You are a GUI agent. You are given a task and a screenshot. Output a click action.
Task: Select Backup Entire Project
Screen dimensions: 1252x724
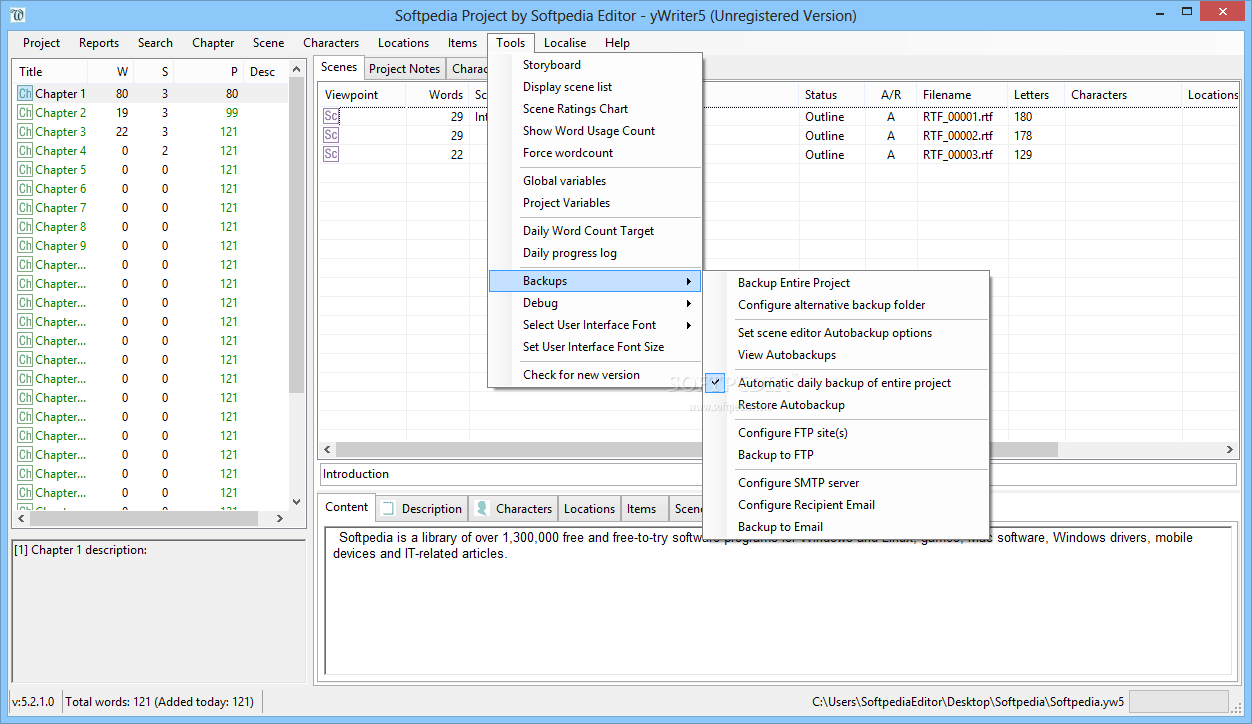tap(846, 283)
